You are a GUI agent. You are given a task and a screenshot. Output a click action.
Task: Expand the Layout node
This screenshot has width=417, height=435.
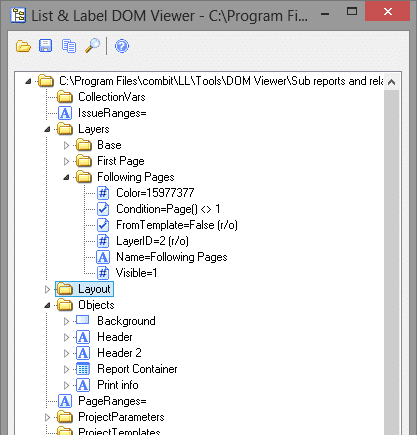click(47, 289)
